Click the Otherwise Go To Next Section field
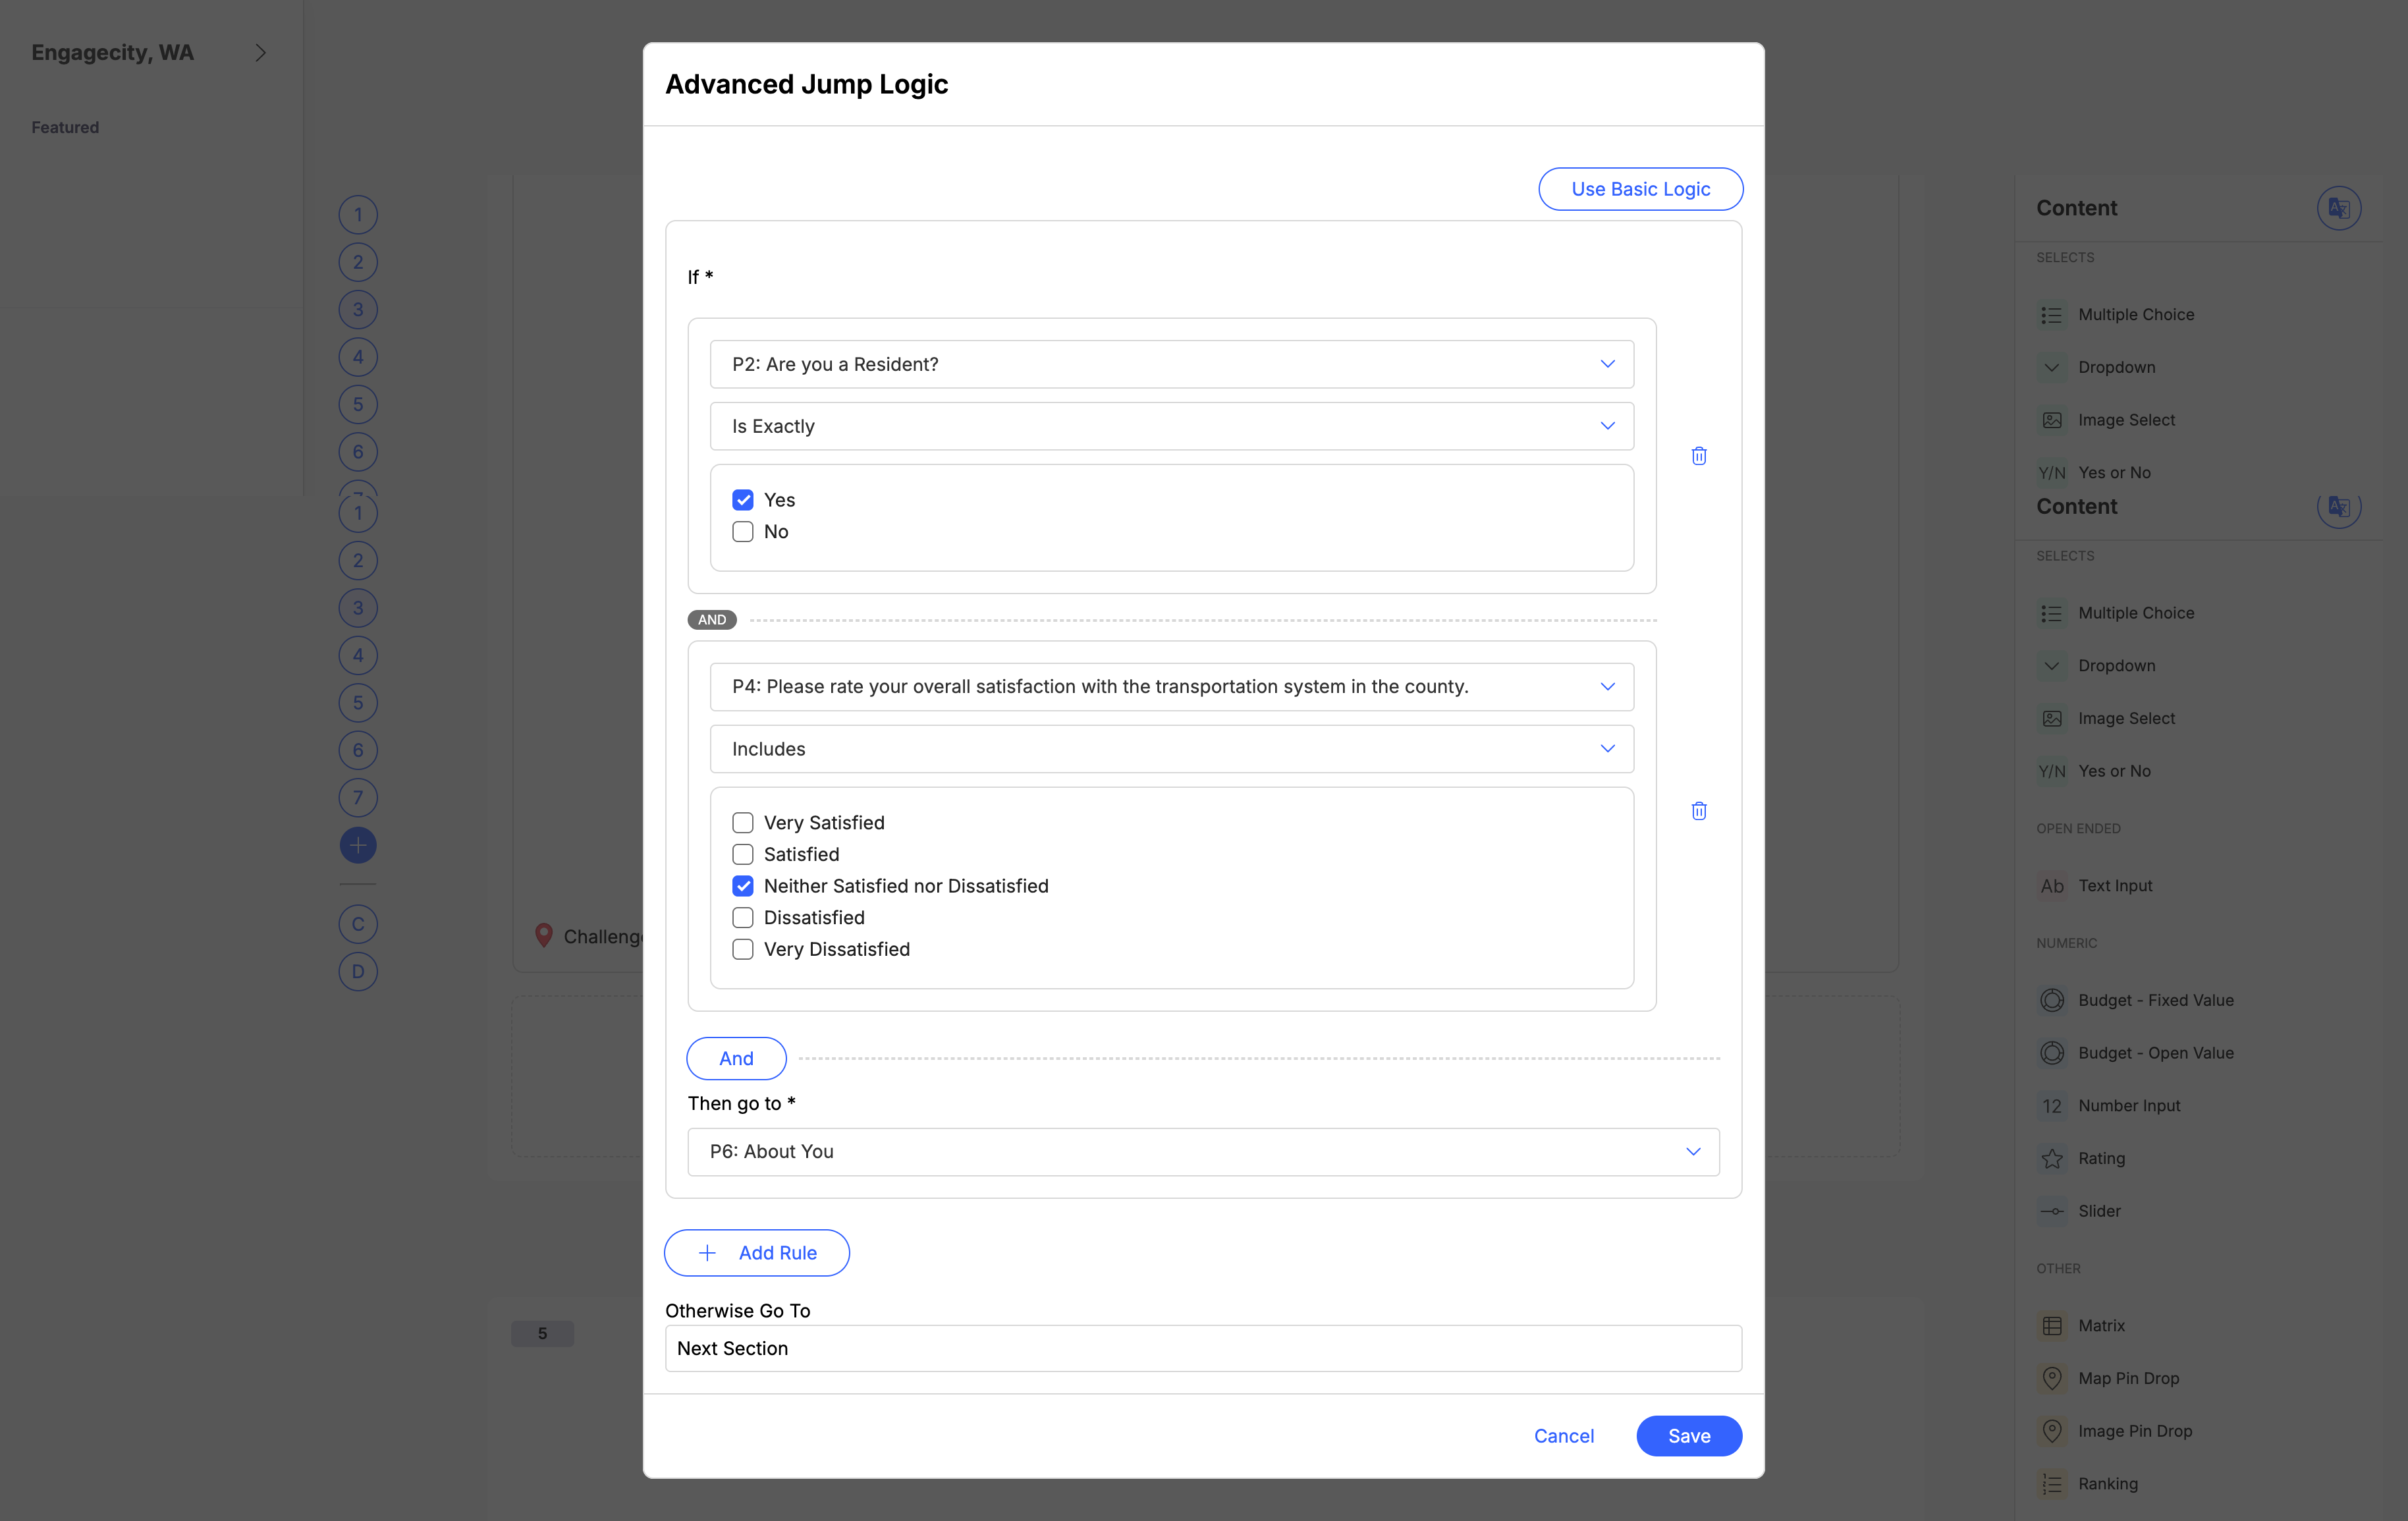 click(x=1203, y=1348)
